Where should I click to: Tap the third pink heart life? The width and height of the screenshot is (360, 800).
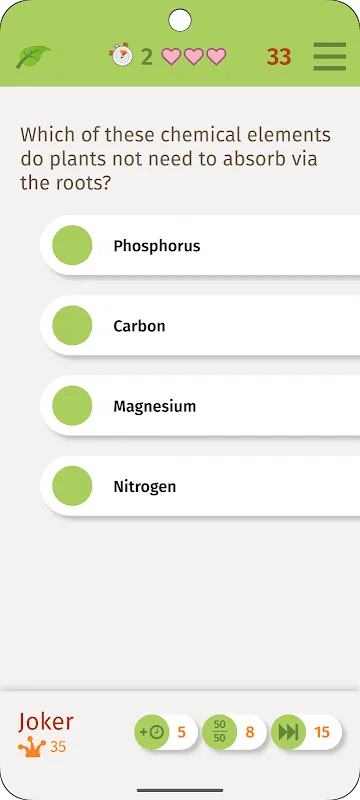tap(216, 56)
